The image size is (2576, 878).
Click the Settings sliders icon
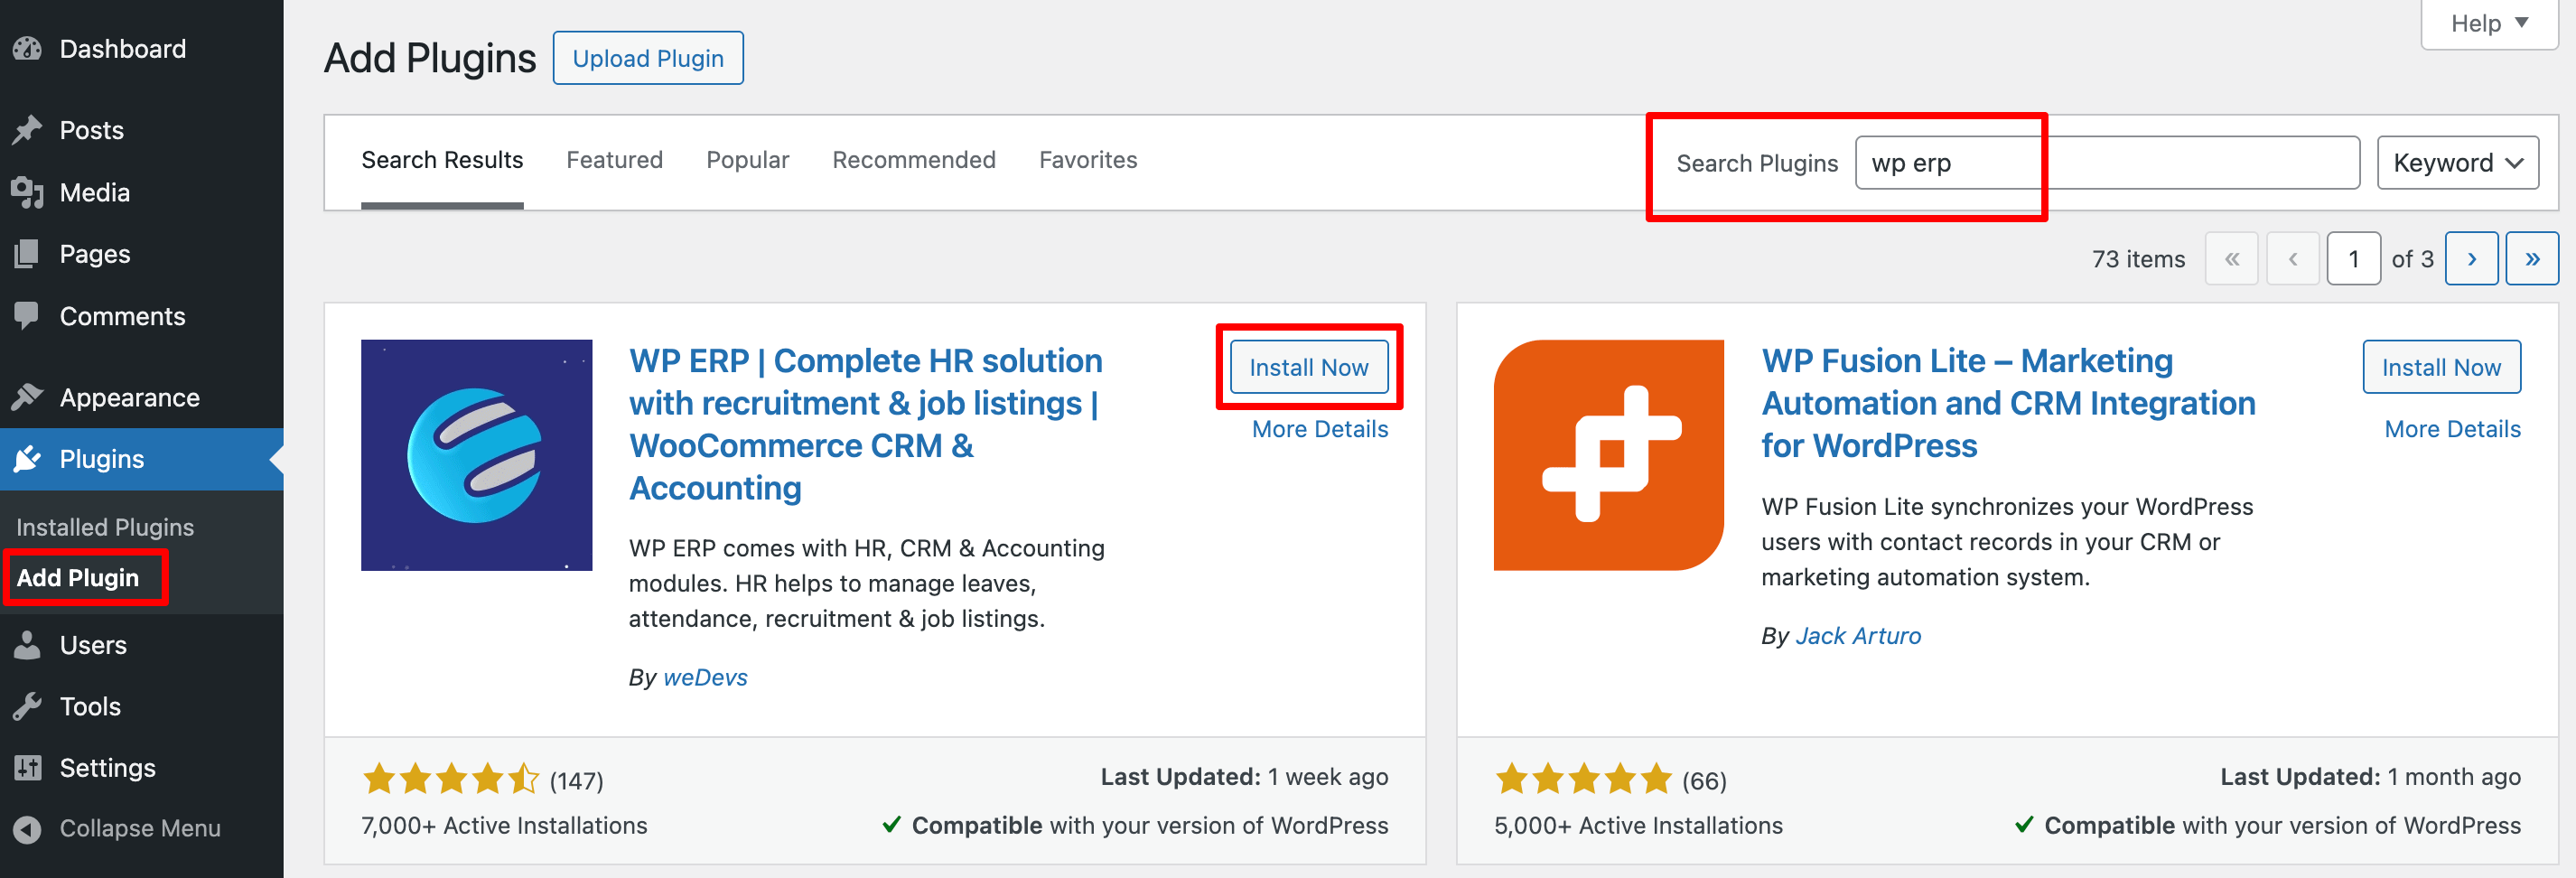(x=27, y=767)
